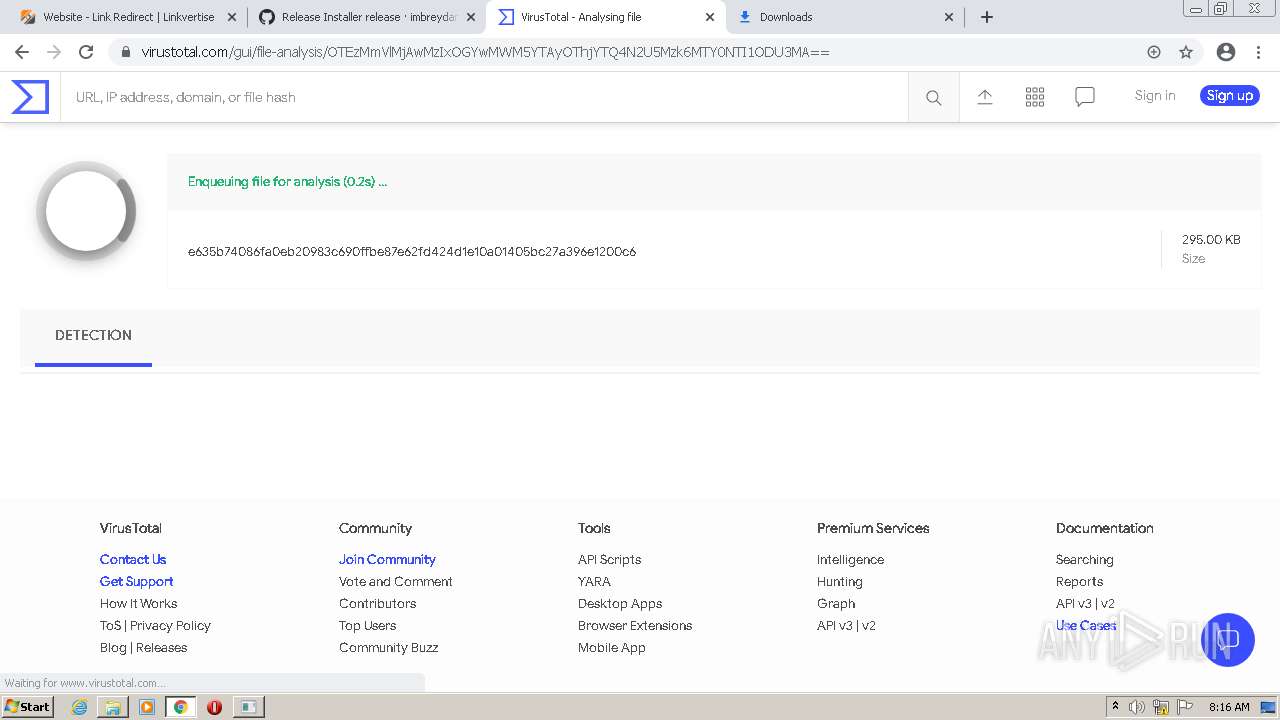This screenshot has height=720, width=1280.
Task: Click the file hash e635b740... text
Action: (x=412, y=251)
